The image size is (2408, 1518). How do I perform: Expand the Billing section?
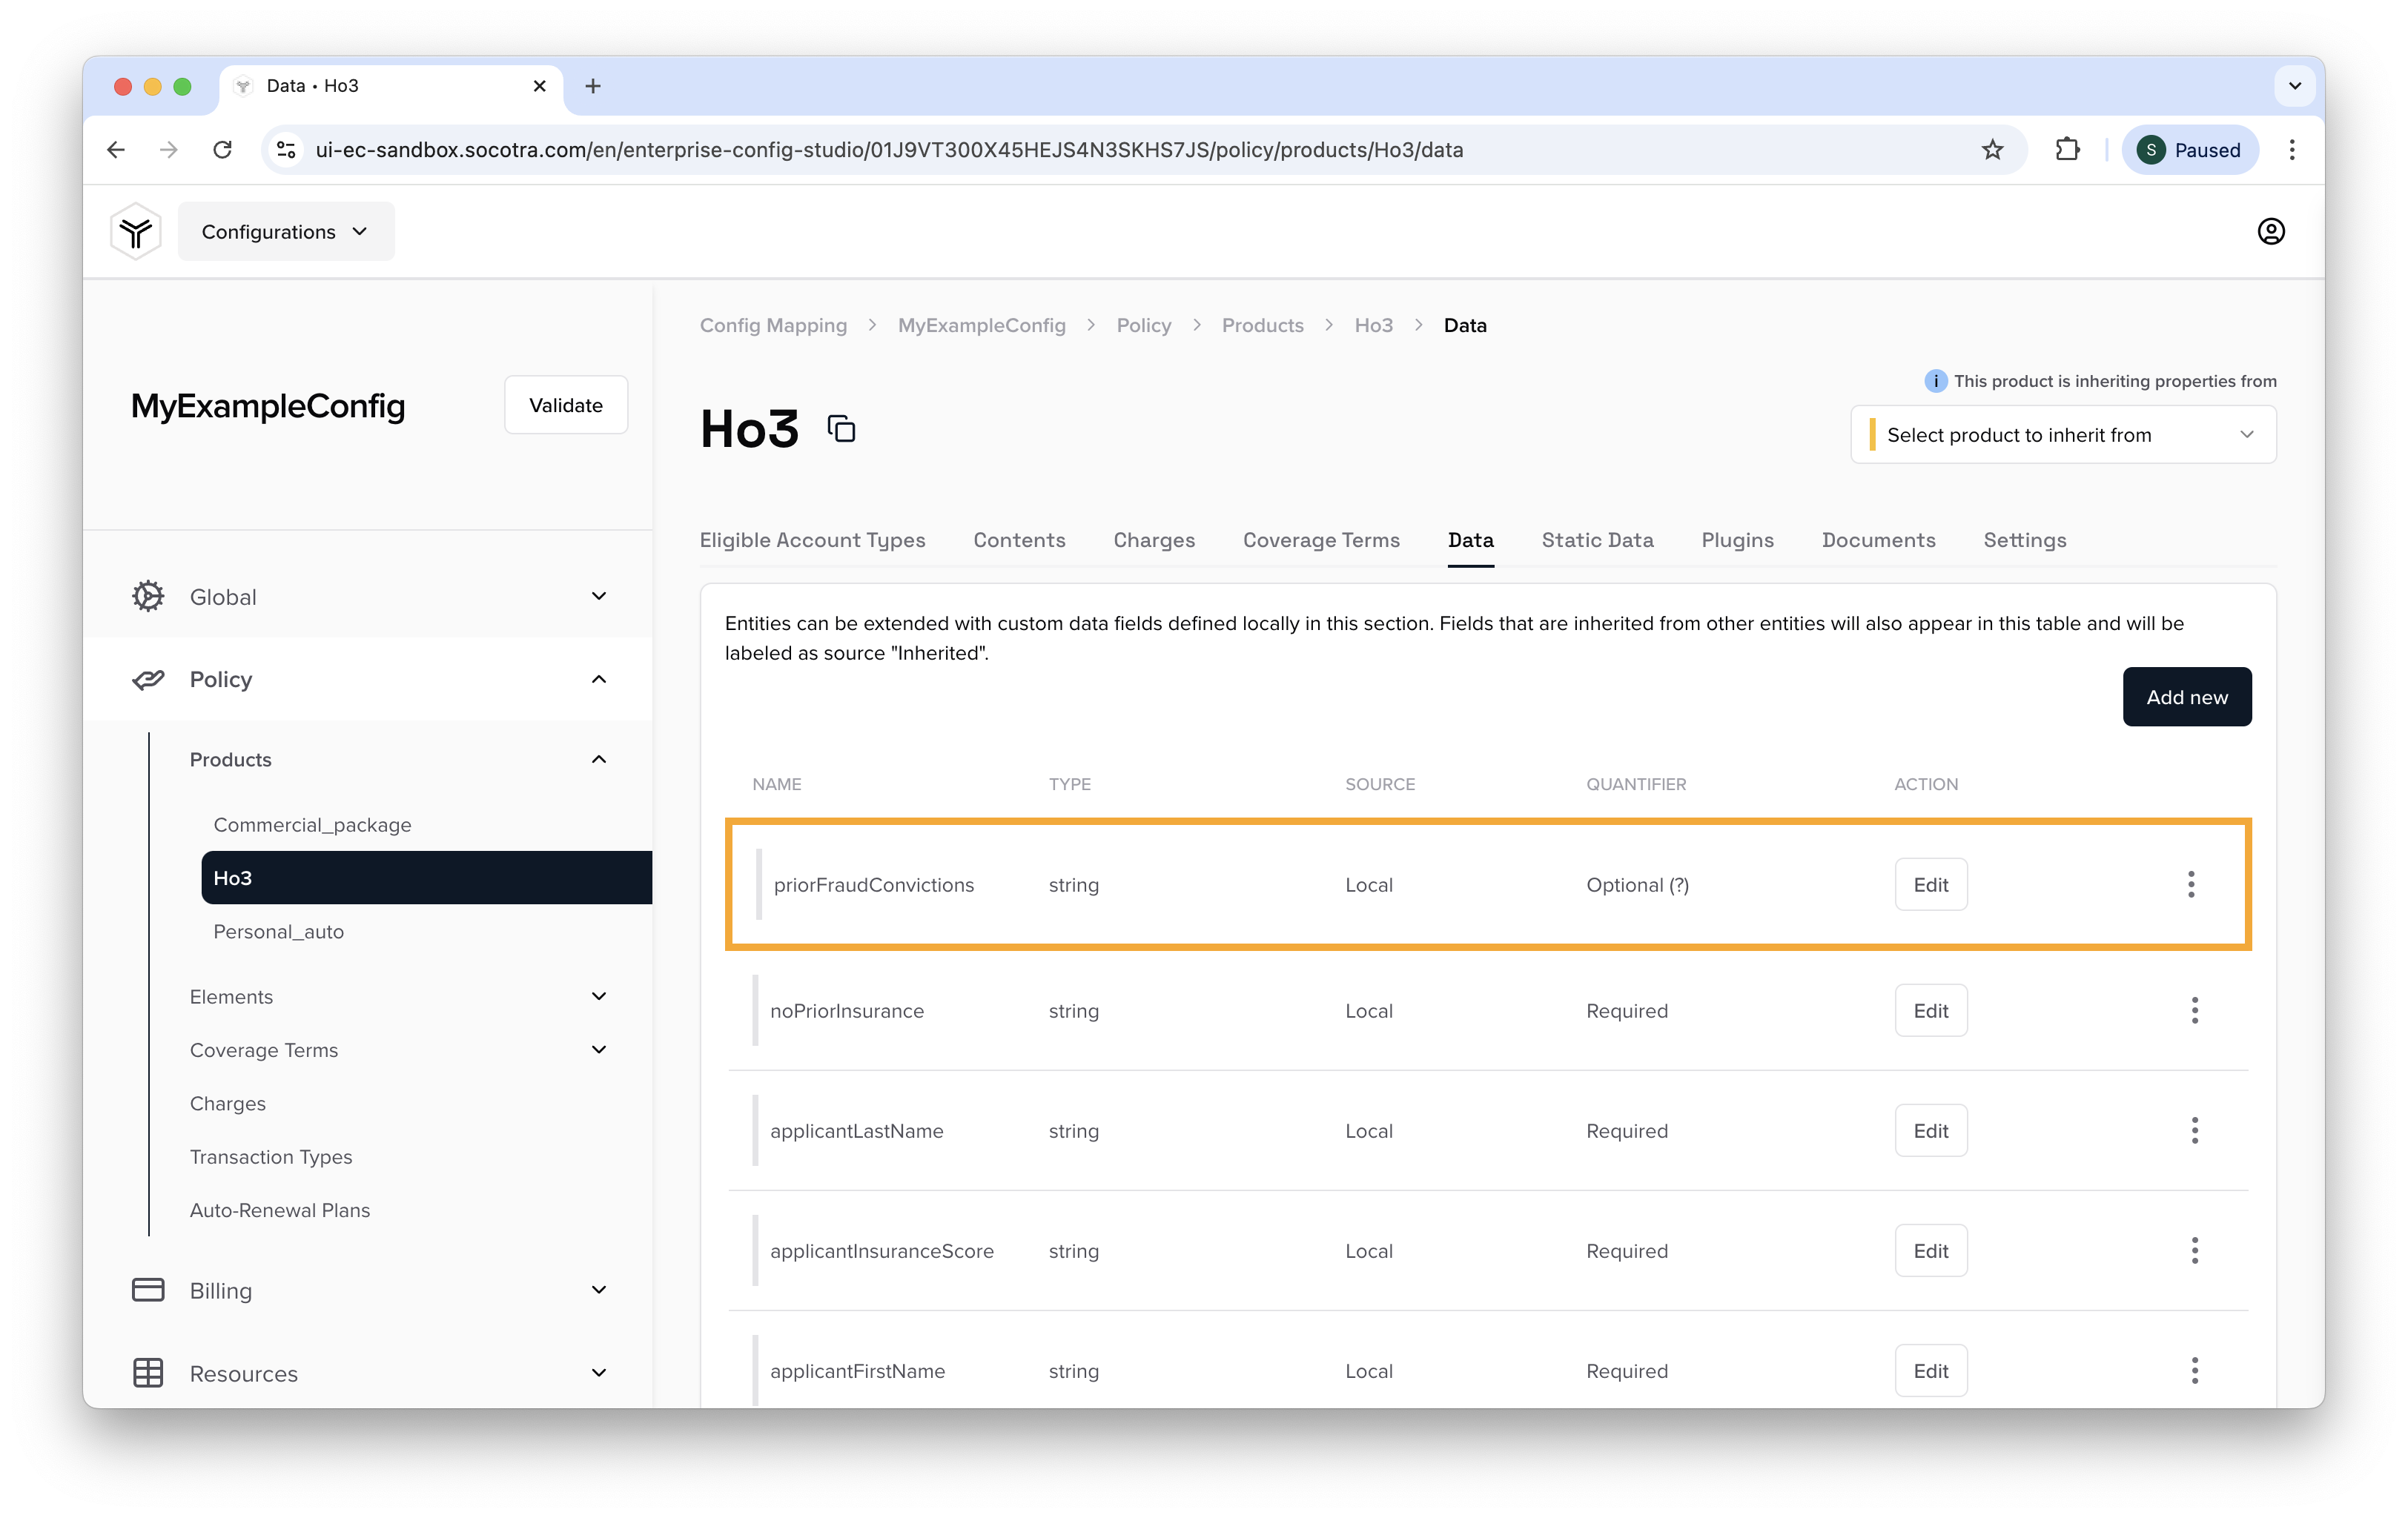coord(599,1290)
